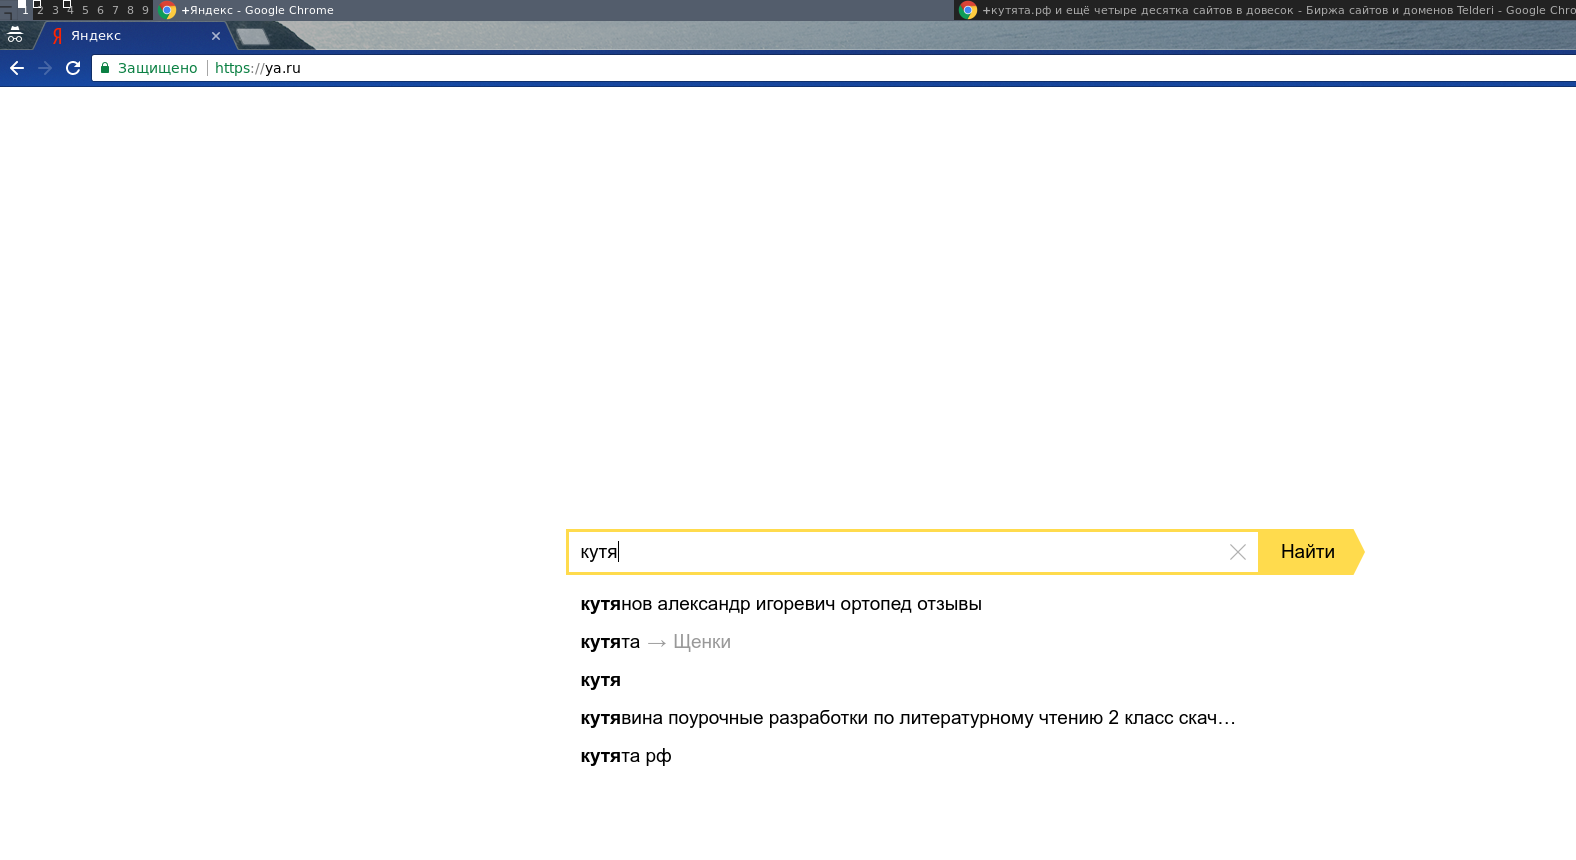Choose the кутята рф suggestion

click(626, 756)
